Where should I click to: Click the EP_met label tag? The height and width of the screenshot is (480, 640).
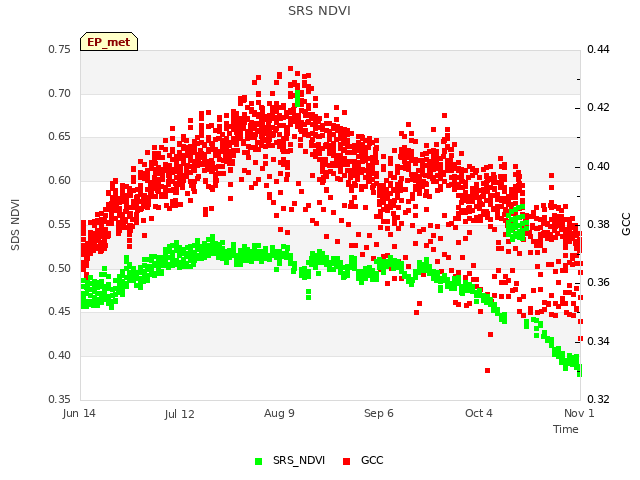(x=109, y=42)
